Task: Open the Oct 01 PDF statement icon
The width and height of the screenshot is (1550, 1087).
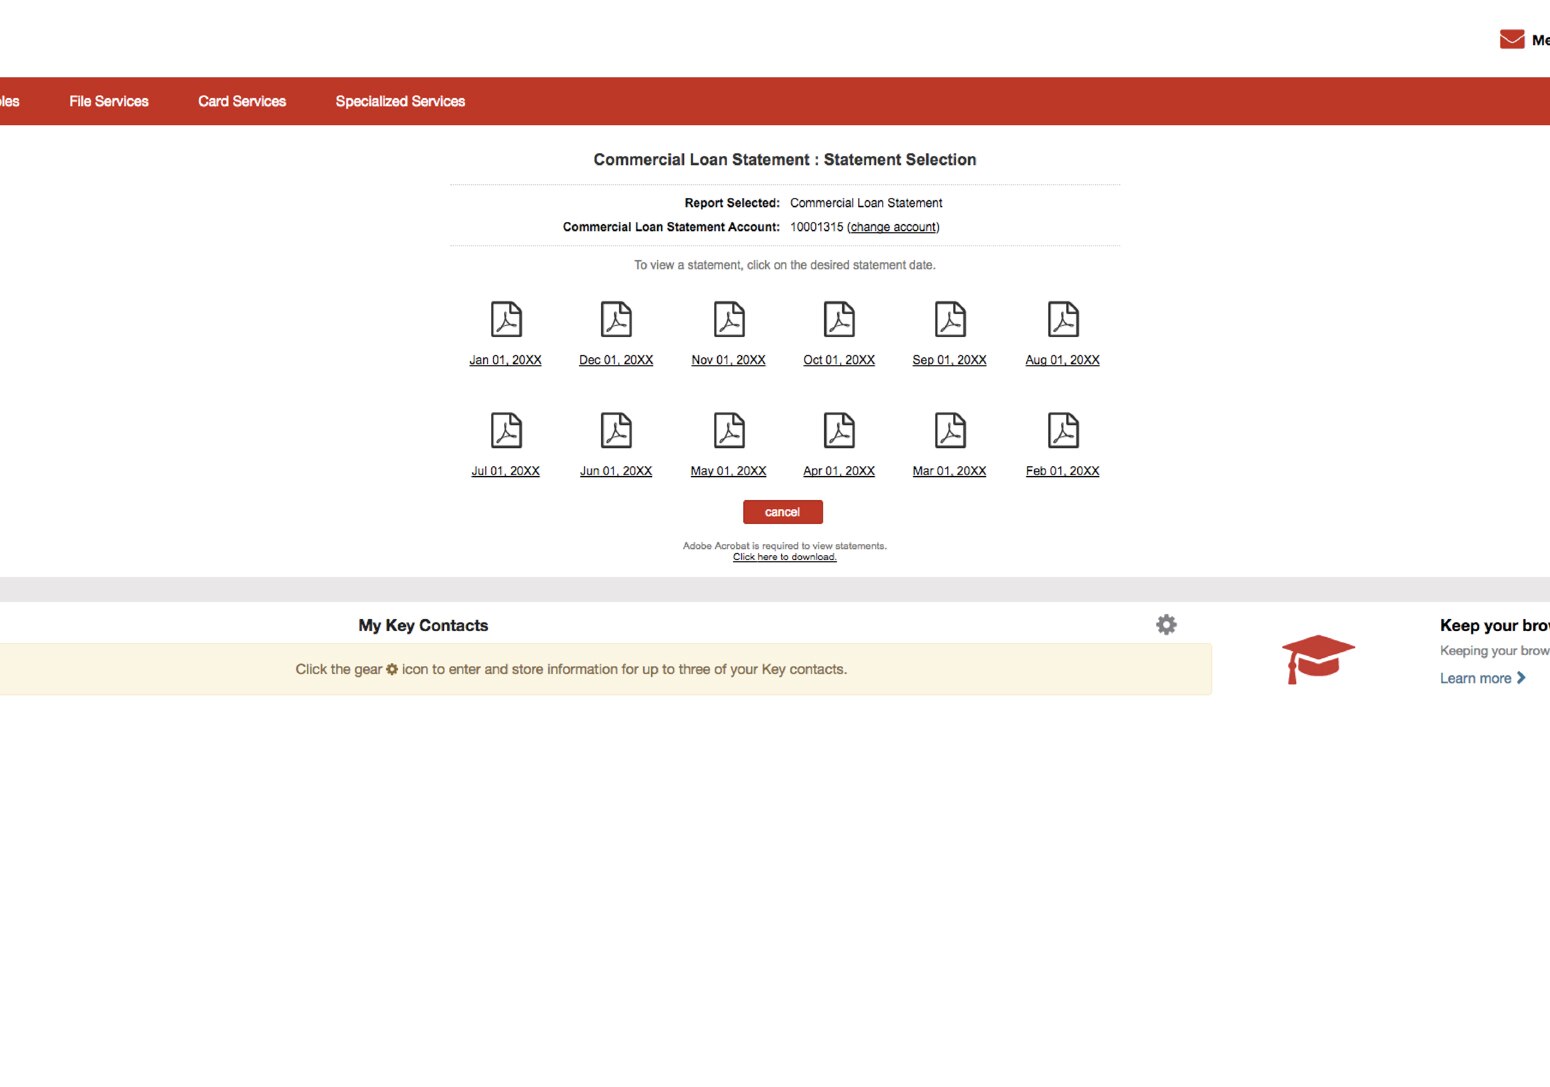Action: click(839, 318)
